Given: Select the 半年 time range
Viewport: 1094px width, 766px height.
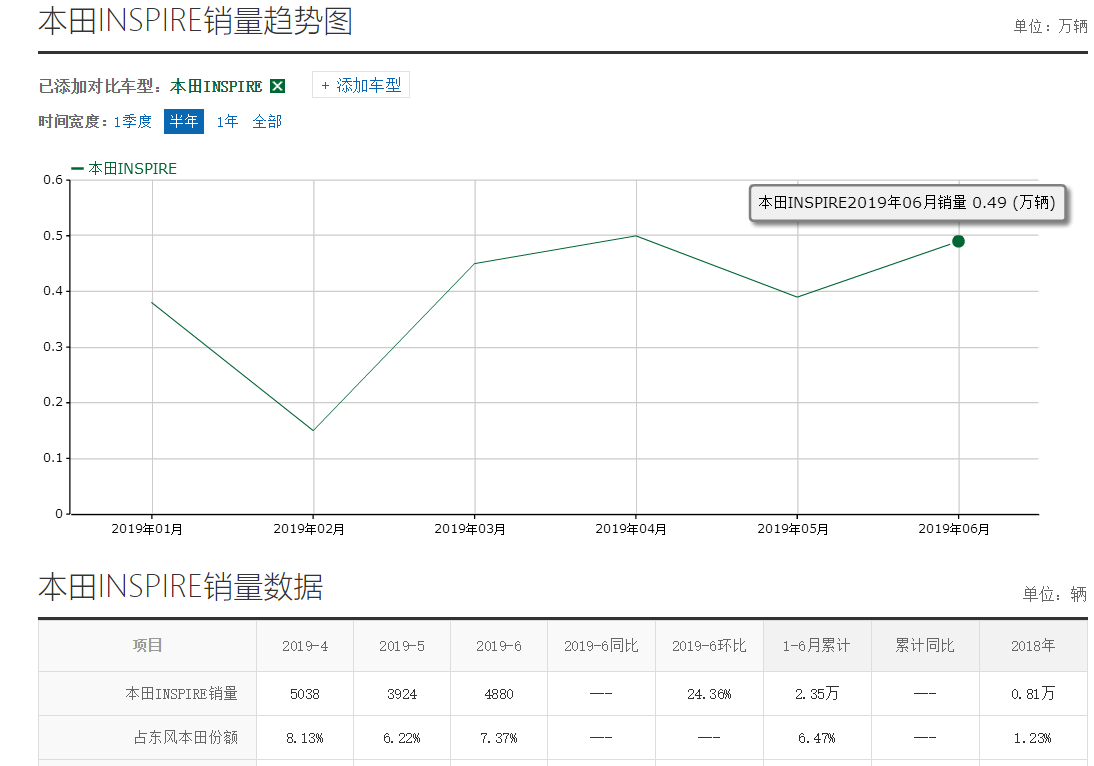Looking at the screenshot, I should (183, 121).
